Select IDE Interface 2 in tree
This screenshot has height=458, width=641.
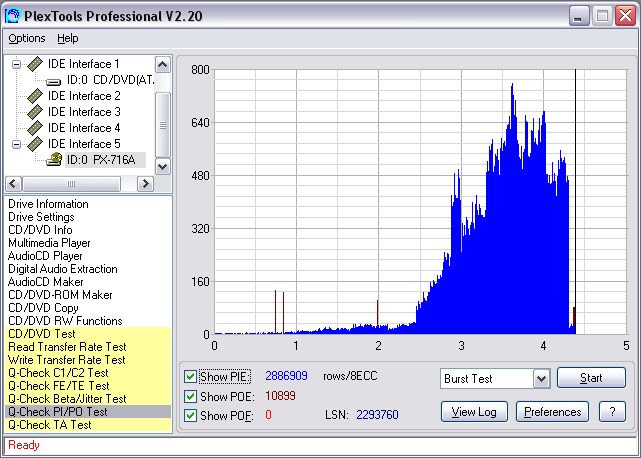click(x=84, y=96)
